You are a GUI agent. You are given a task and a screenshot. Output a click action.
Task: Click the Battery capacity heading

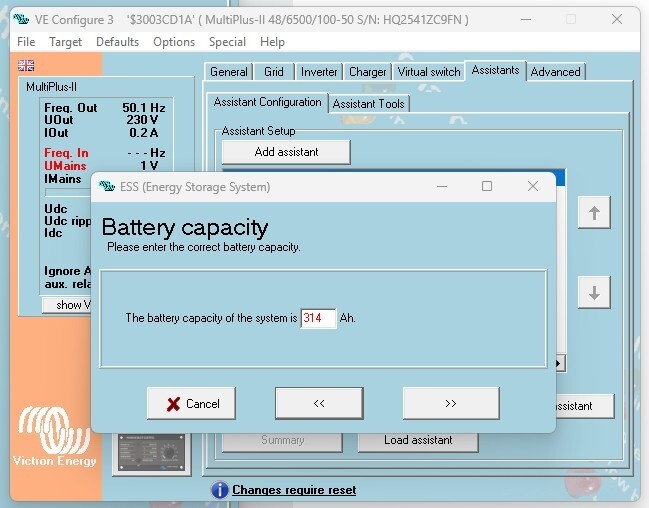(x=185, y=228)
